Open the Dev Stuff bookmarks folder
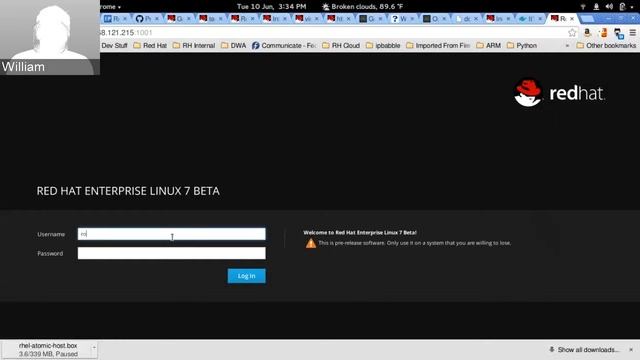Screen dimensions: 640x360 [x=114, y=45]
